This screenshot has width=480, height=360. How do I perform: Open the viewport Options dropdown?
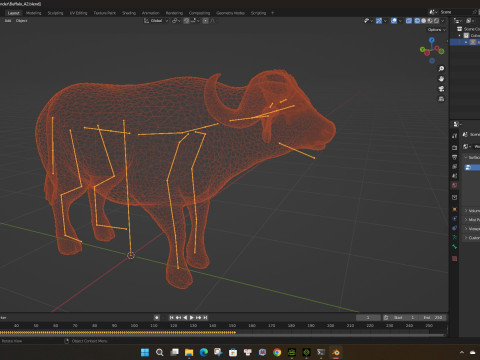(436, 30)
